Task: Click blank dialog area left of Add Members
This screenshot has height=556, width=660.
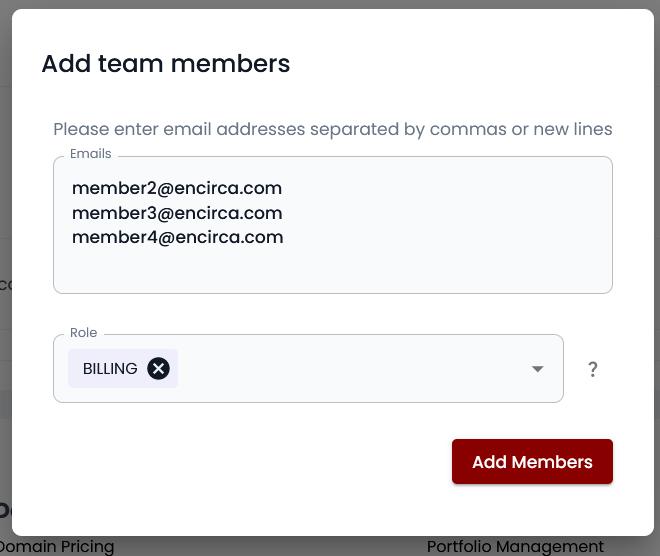Action: tap(250, 462)
